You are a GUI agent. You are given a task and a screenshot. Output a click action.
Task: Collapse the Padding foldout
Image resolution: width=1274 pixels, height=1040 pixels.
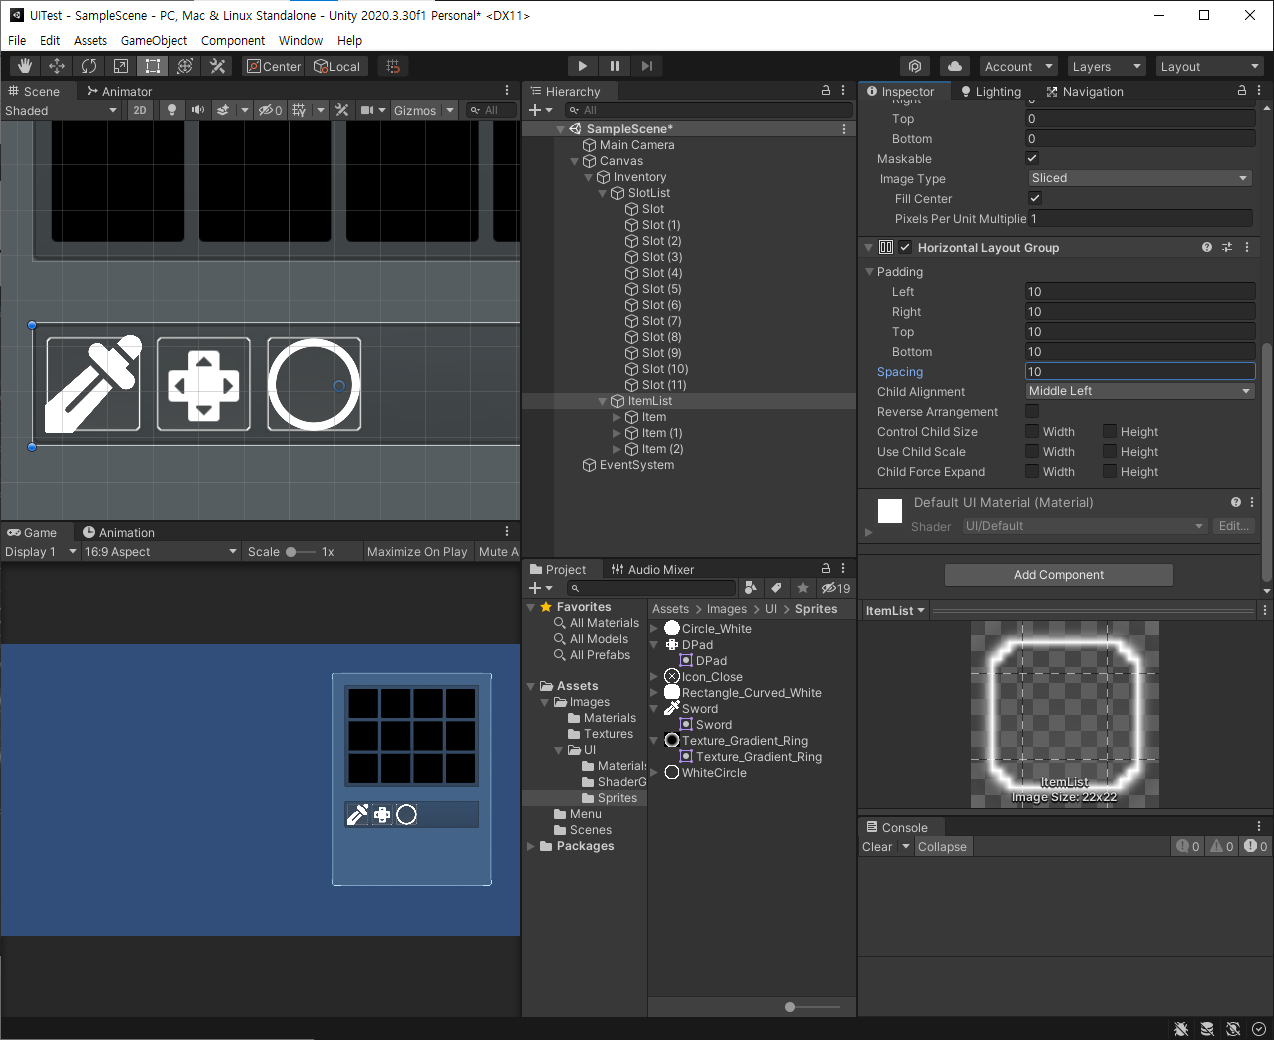pos(868,271)
